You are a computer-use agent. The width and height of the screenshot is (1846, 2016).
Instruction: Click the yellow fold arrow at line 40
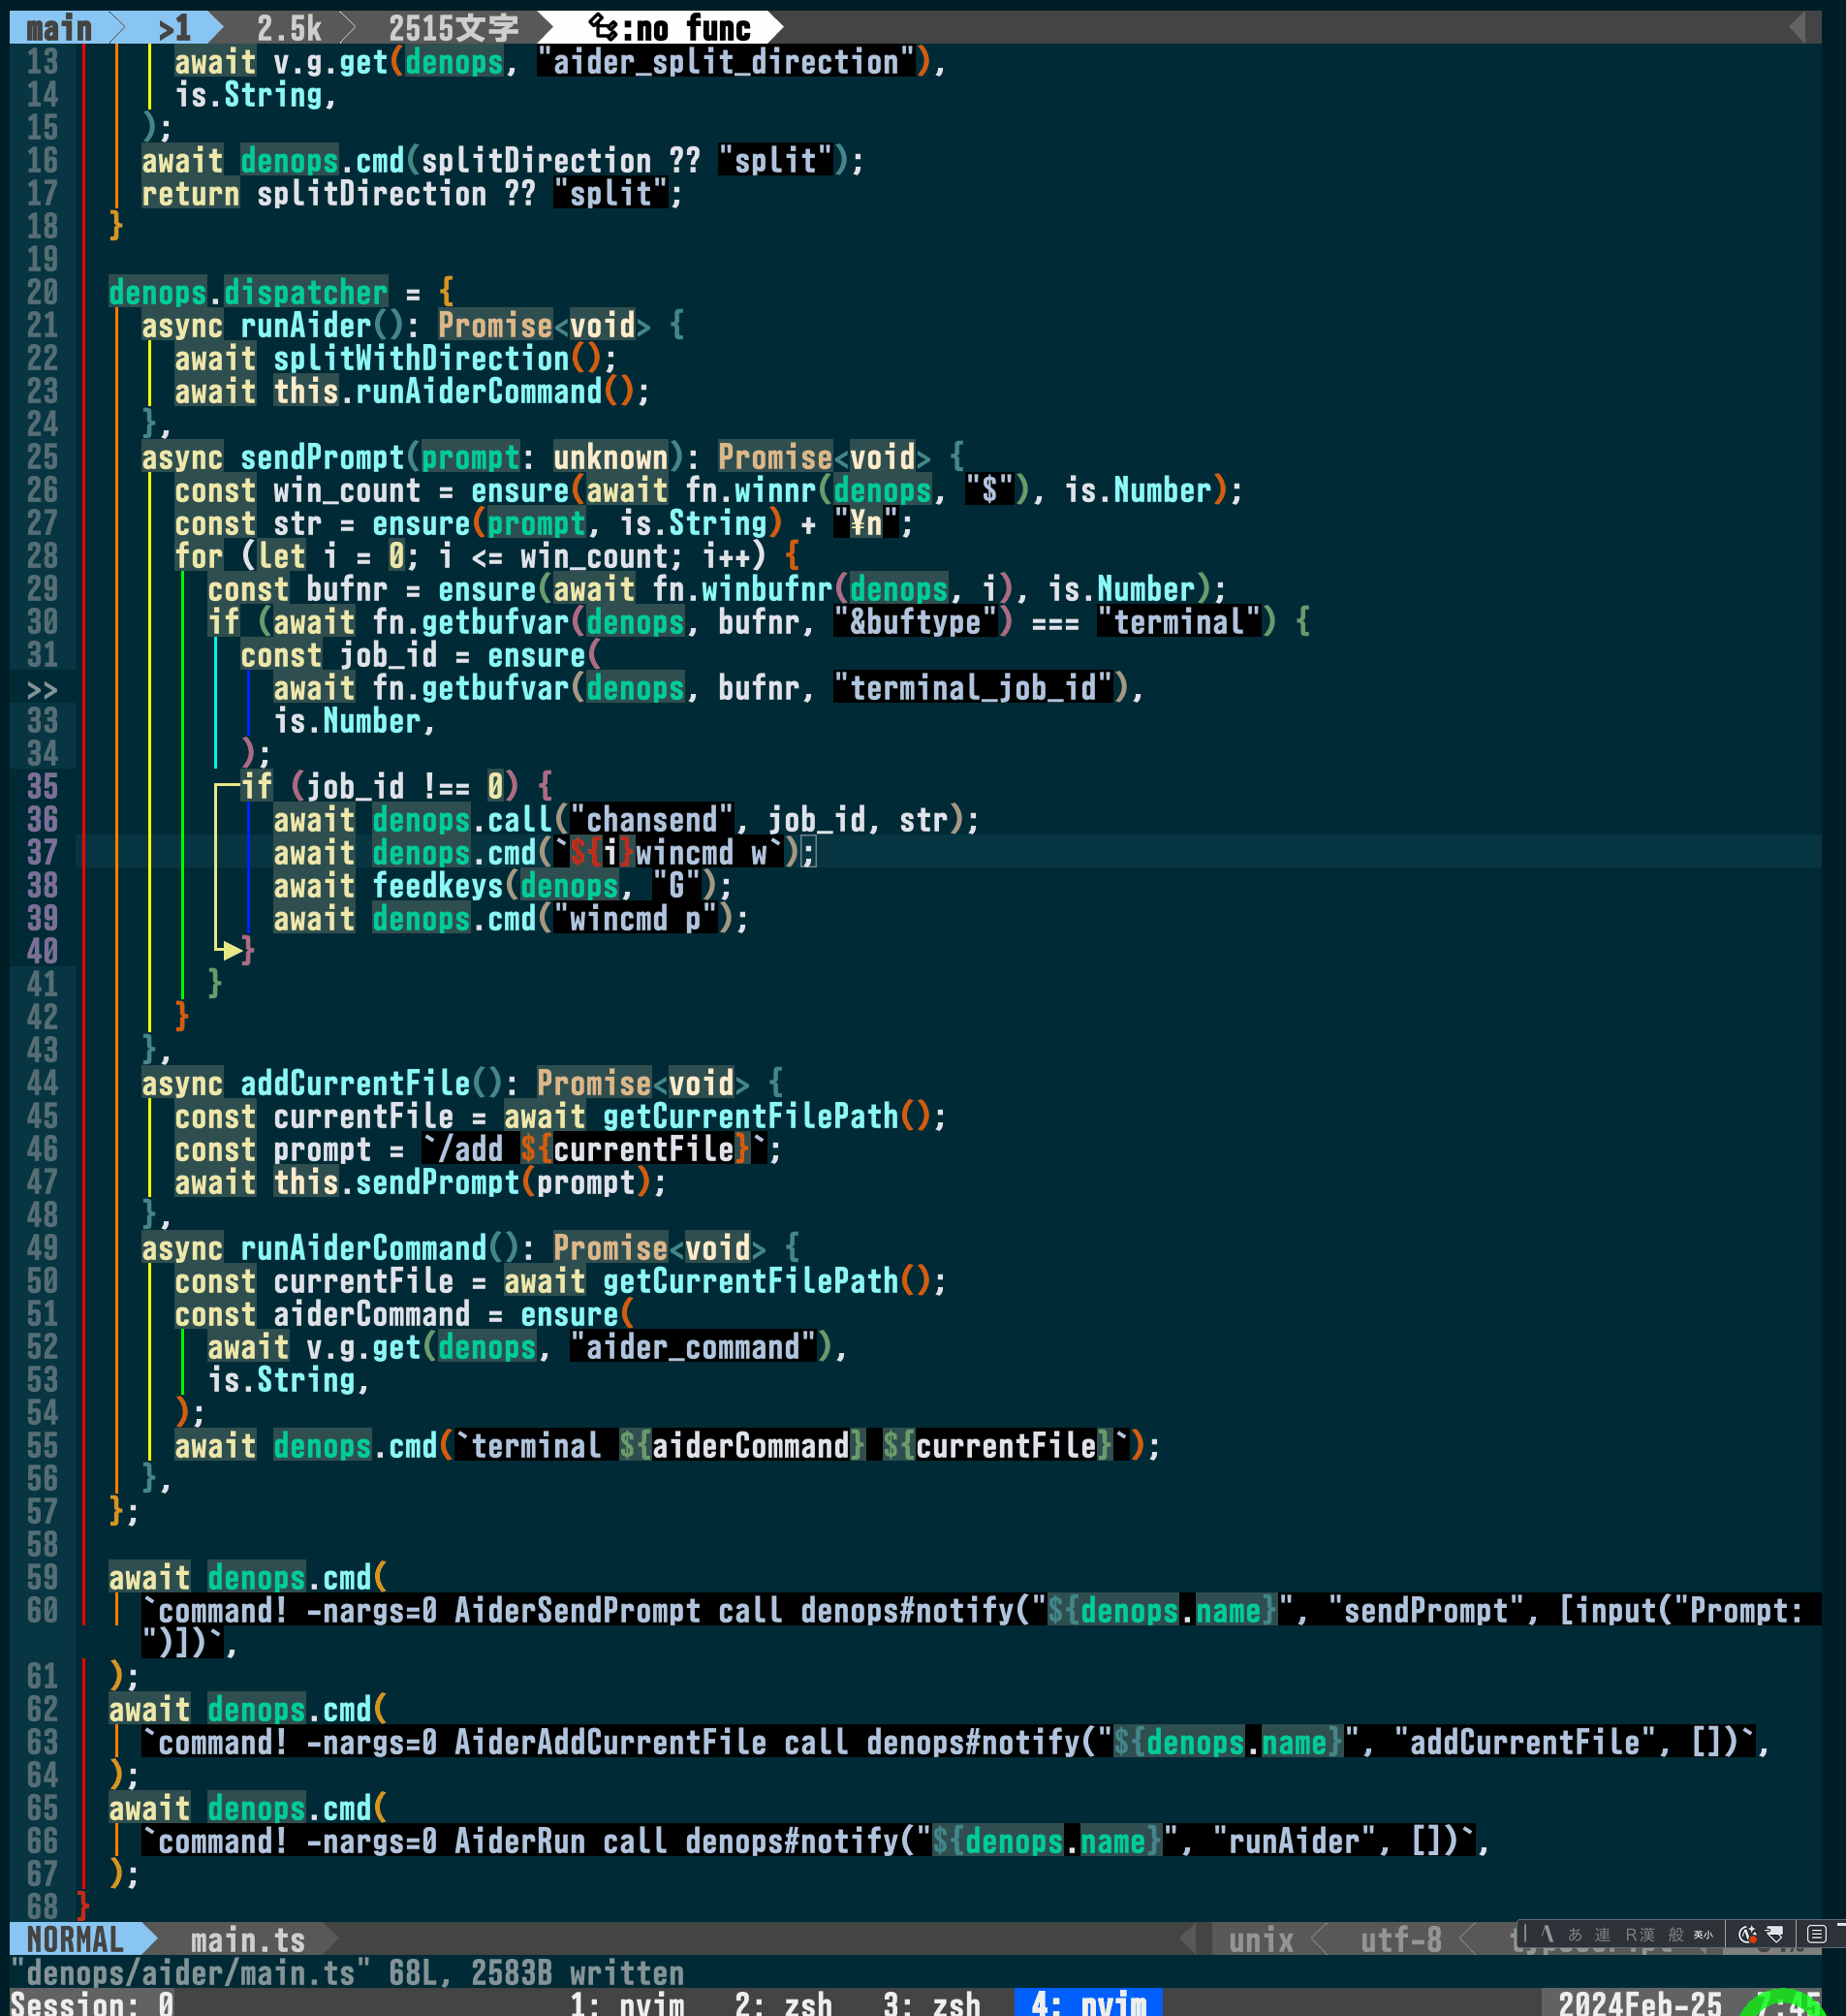coord(231,950)
